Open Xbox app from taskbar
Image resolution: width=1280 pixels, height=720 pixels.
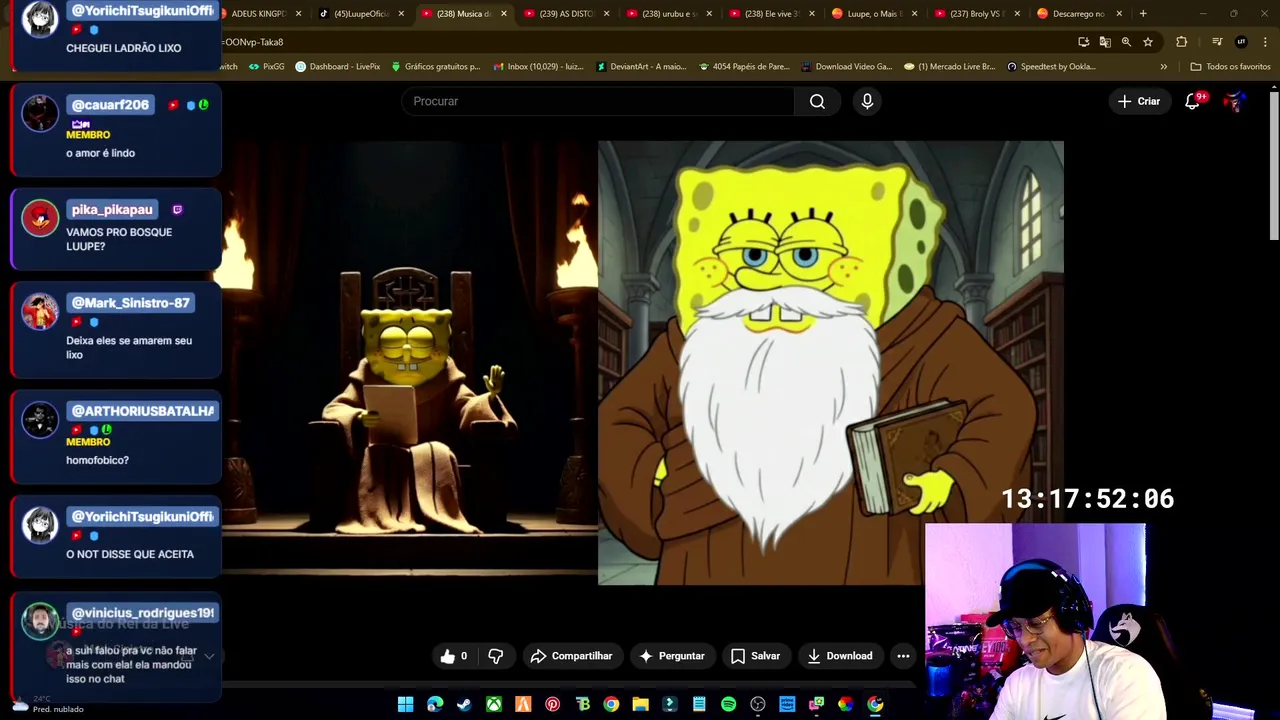tap(494, 704)
